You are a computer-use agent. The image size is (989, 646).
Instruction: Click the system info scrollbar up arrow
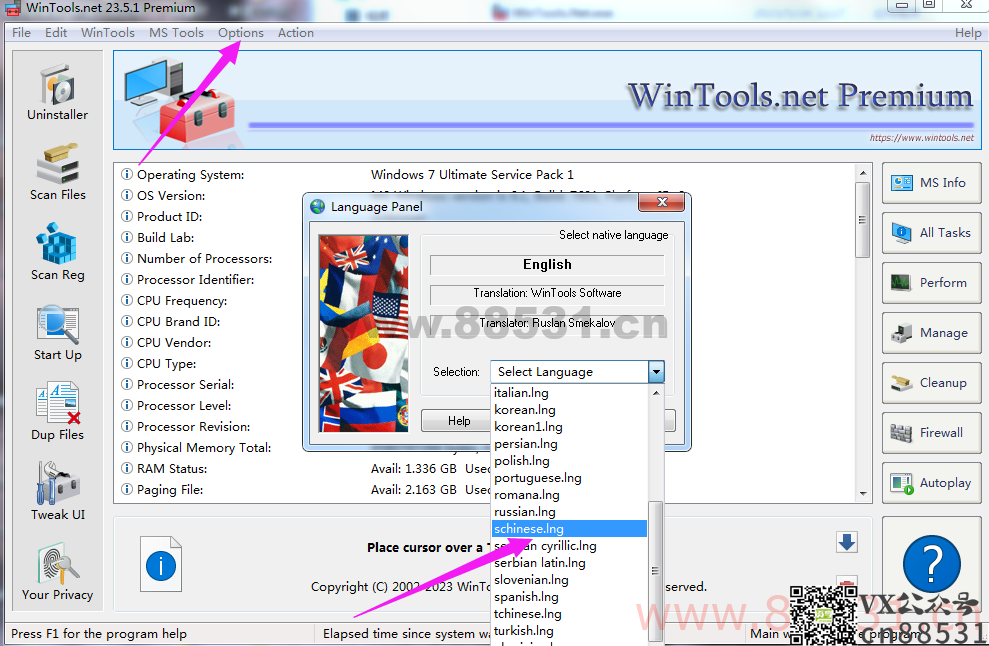click(x=863, y=173)
